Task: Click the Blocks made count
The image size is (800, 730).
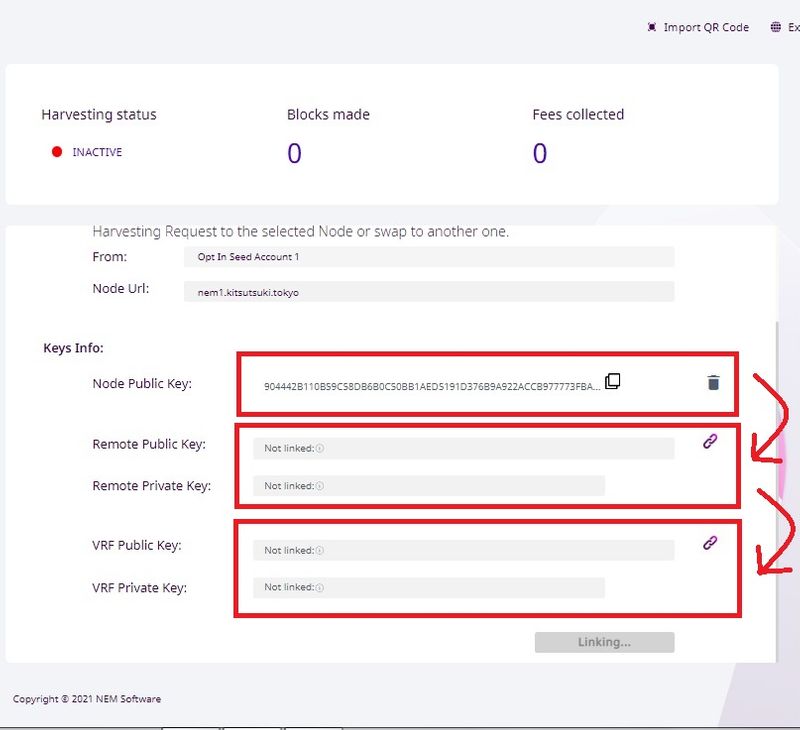Action: (x=294, y=153)
